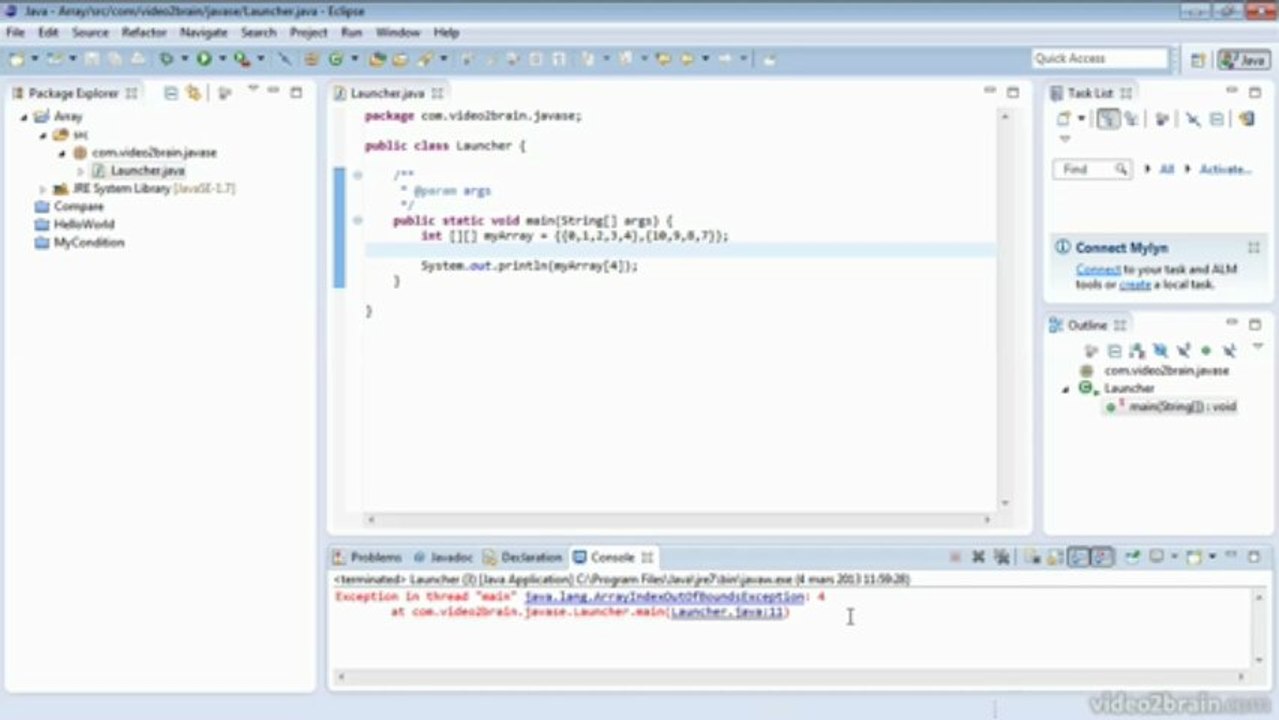This screenshot has width=1279, height=720.
Task: Open the Refactor menu
Action: [144, 32]
